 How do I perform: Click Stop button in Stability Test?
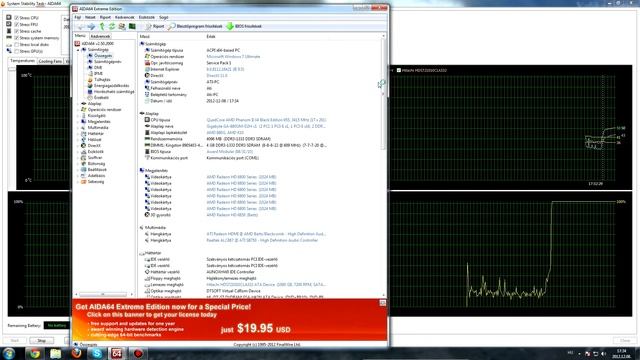(42, 340)
